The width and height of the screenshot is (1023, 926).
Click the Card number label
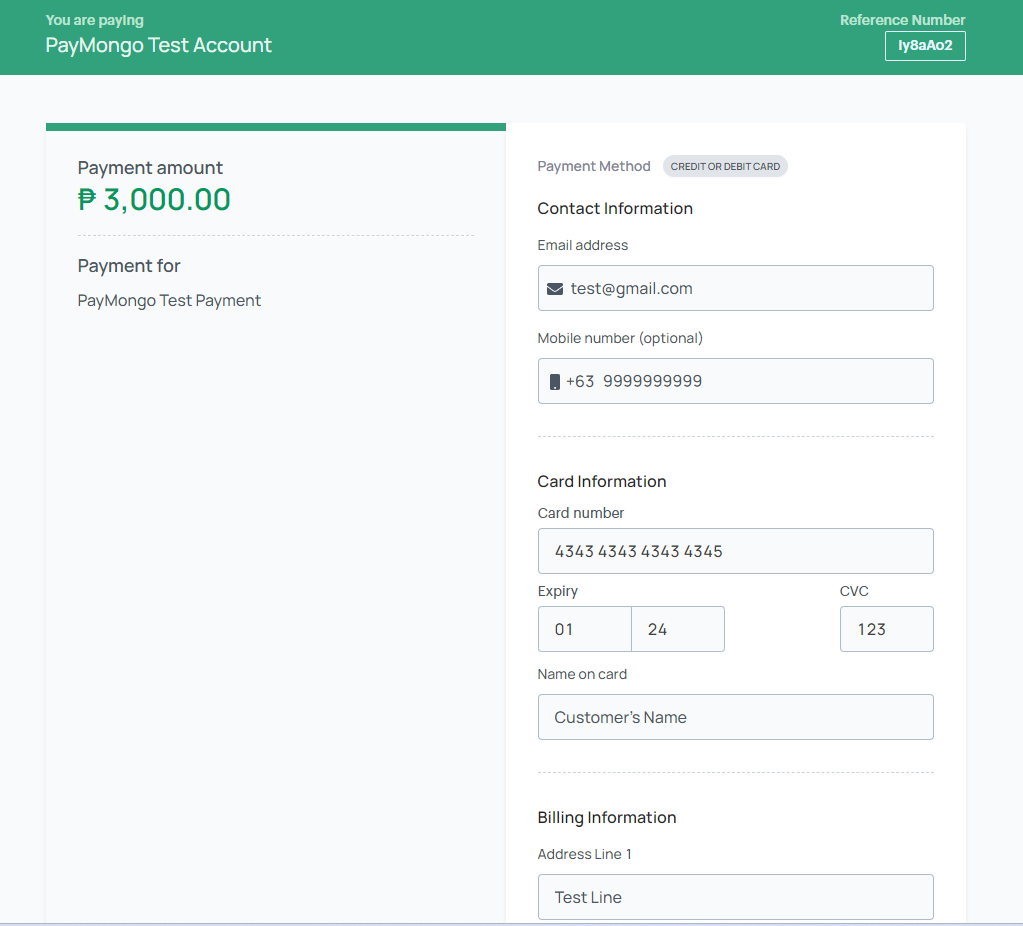tap(581, 514)
